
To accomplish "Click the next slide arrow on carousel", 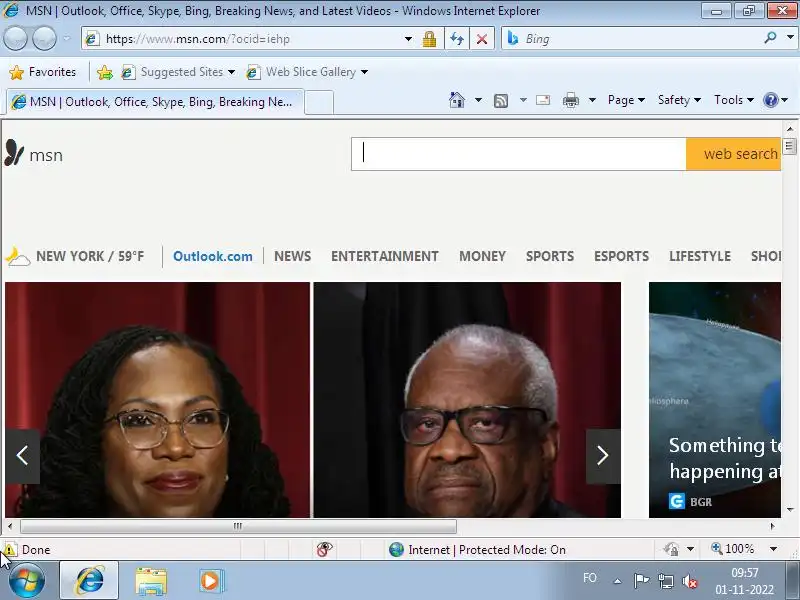I will [603, 456].
